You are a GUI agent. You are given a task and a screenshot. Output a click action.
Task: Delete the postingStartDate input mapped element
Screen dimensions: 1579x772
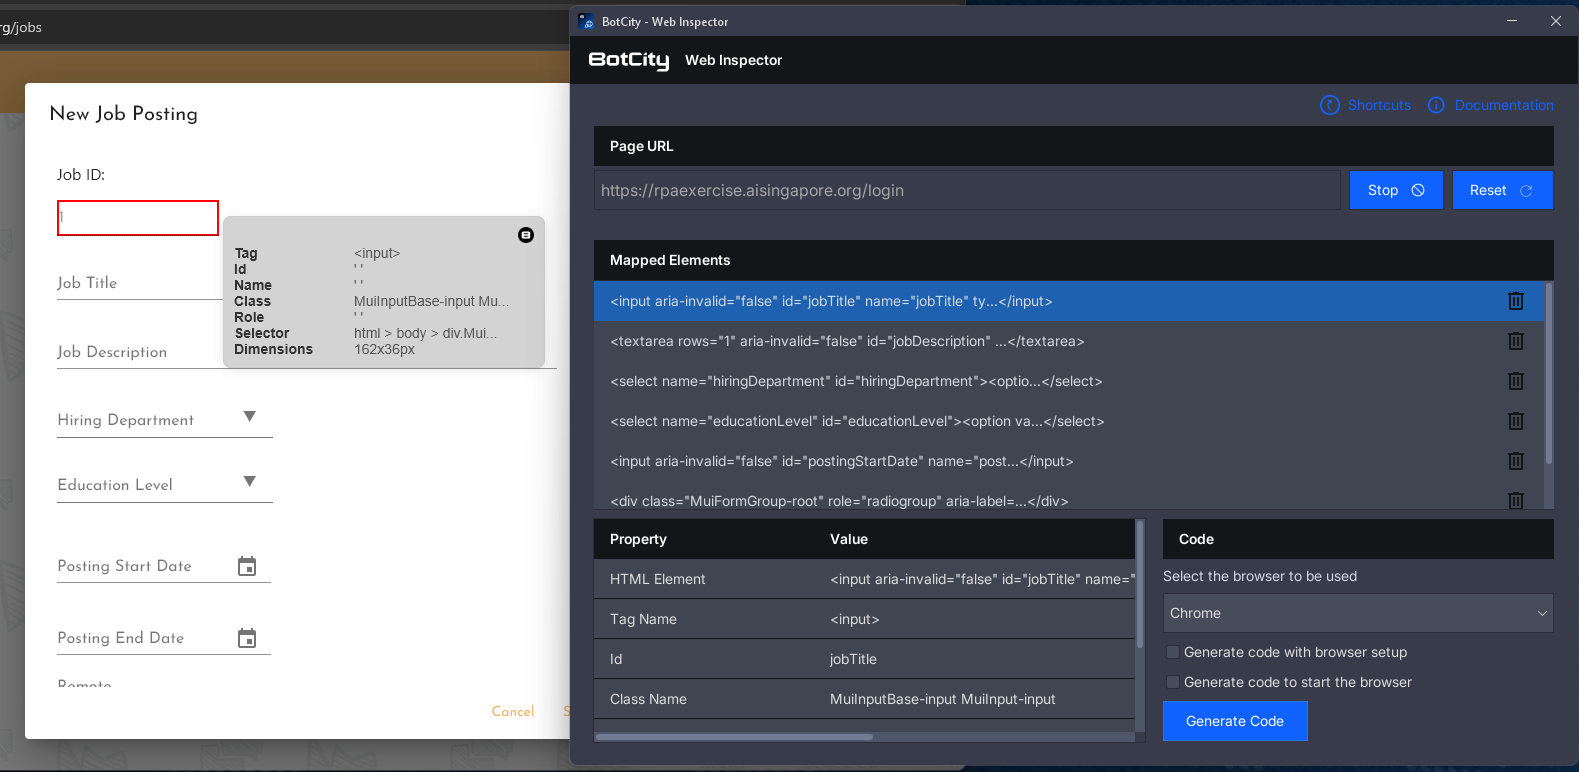1515,461
